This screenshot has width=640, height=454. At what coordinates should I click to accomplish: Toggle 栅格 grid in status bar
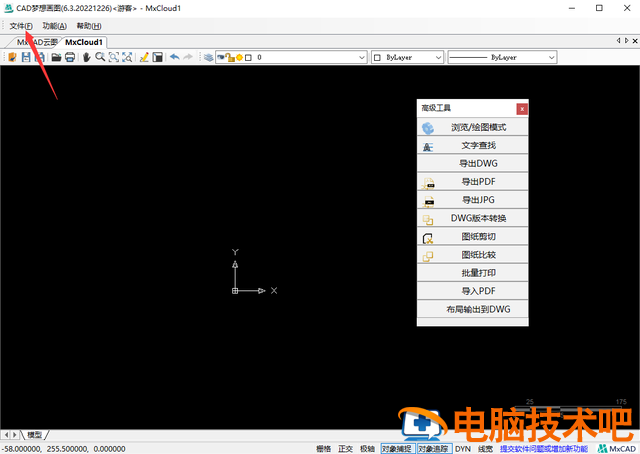point(323,449)
